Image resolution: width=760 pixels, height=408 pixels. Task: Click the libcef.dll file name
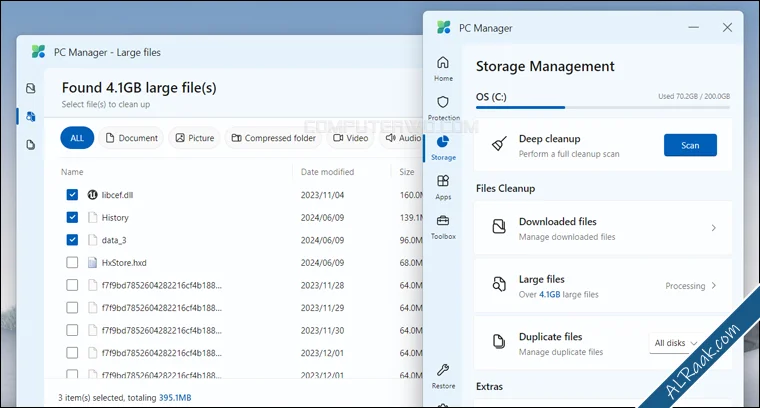(x=117, y=195)
